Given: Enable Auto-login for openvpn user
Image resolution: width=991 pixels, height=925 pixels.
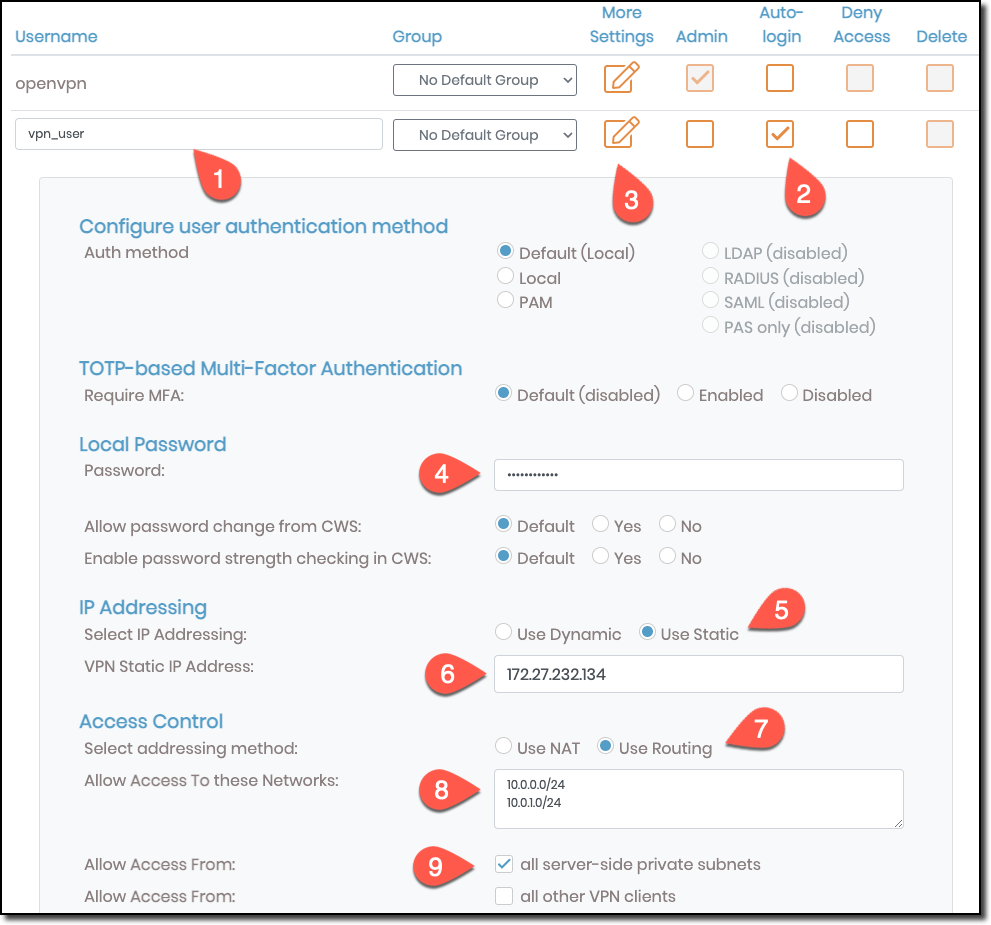Looking at the screenshot, I should pyautogui.click(x=780, y=78).
